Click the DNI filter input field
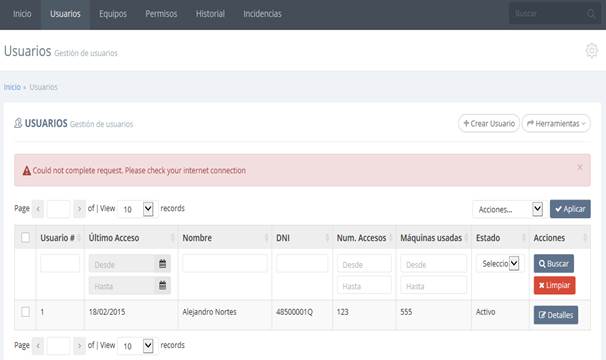Viewport: 606px width, 360px height. [x=302, y=264]
